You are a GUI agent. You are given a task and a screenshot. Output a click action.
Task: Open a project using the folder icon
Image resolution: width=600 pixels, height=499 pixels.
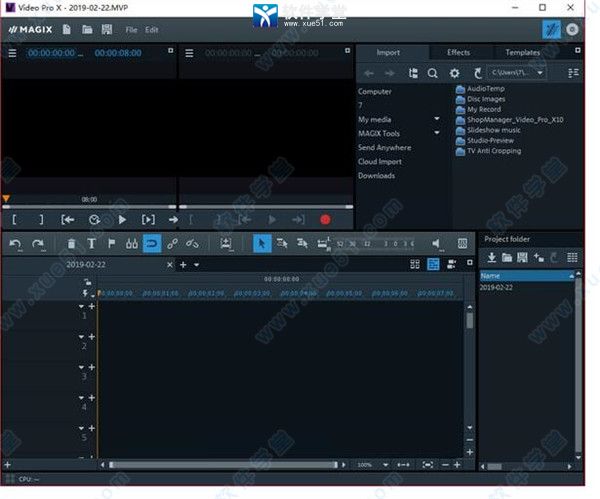point(87,29)
